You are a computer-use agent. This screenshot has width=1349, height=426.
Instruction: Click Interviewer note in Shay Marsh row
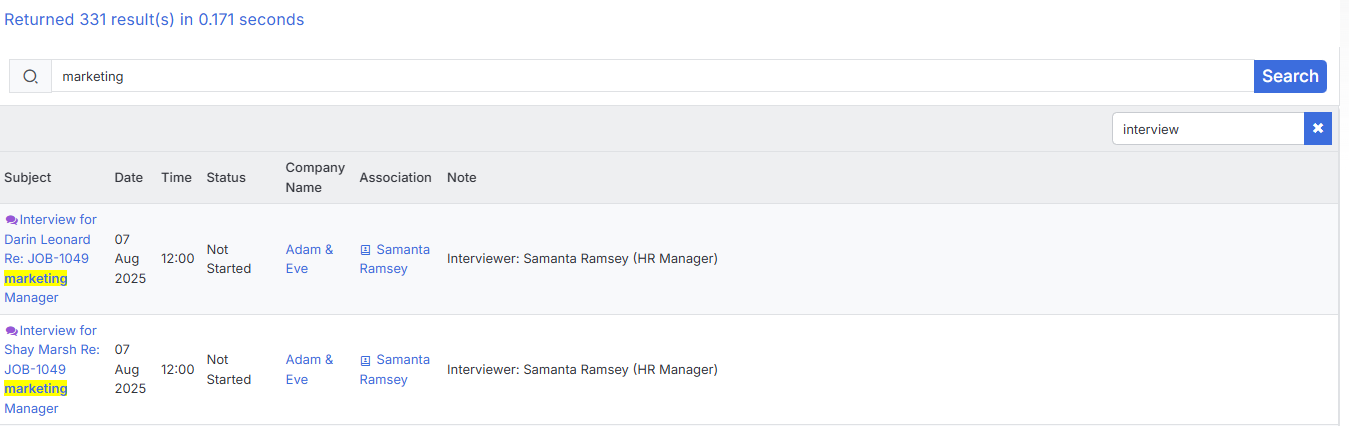[x=582, y=369]
